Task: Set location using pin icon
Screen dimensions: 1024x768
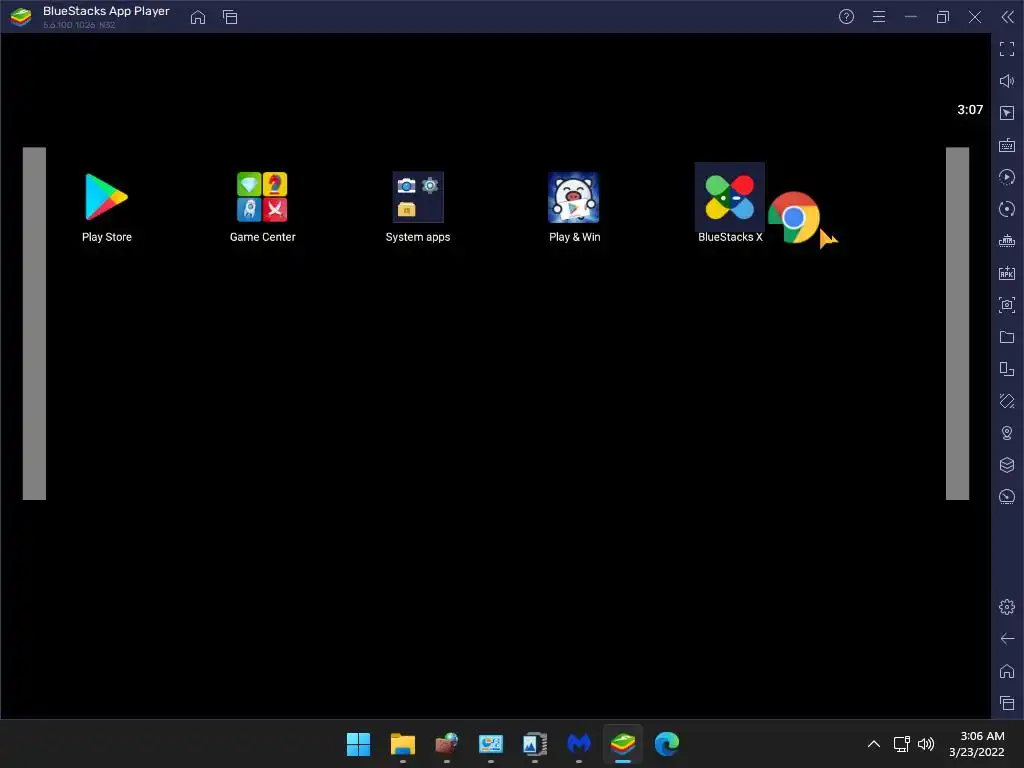Action: coord(1007,433)
